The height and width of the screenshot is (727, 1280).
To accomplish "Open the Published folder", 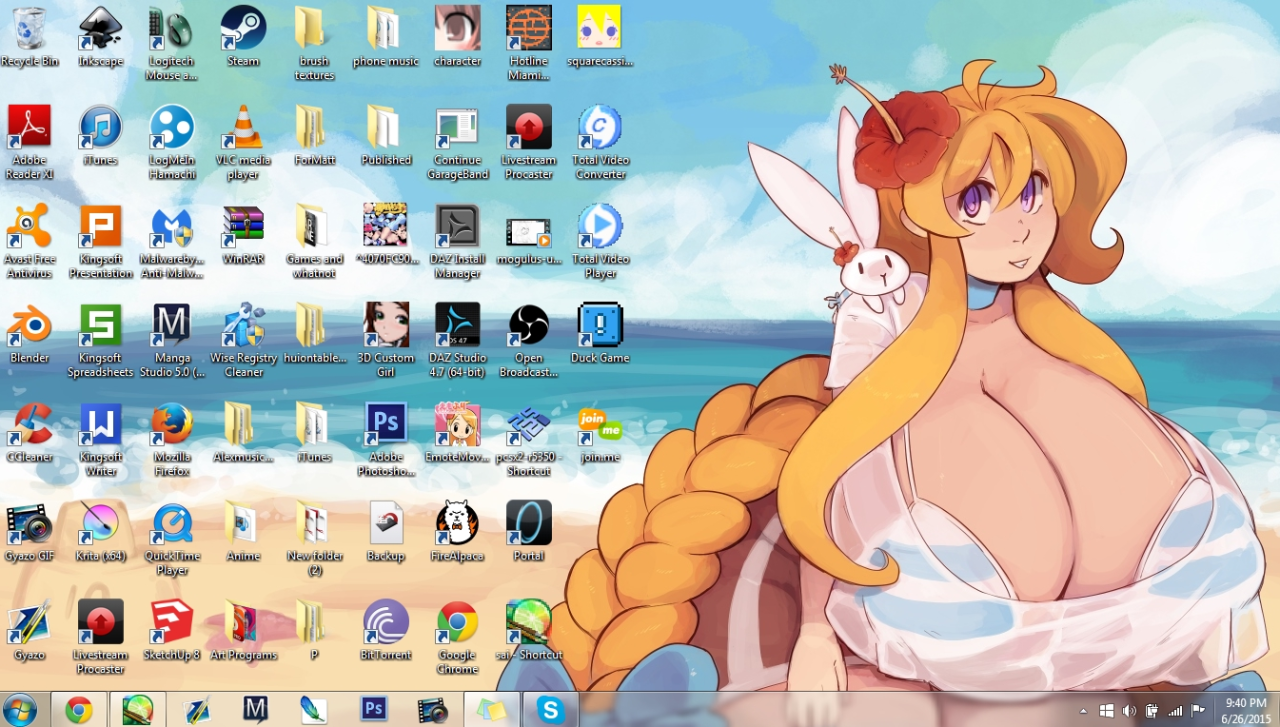I will pos(386,135).
